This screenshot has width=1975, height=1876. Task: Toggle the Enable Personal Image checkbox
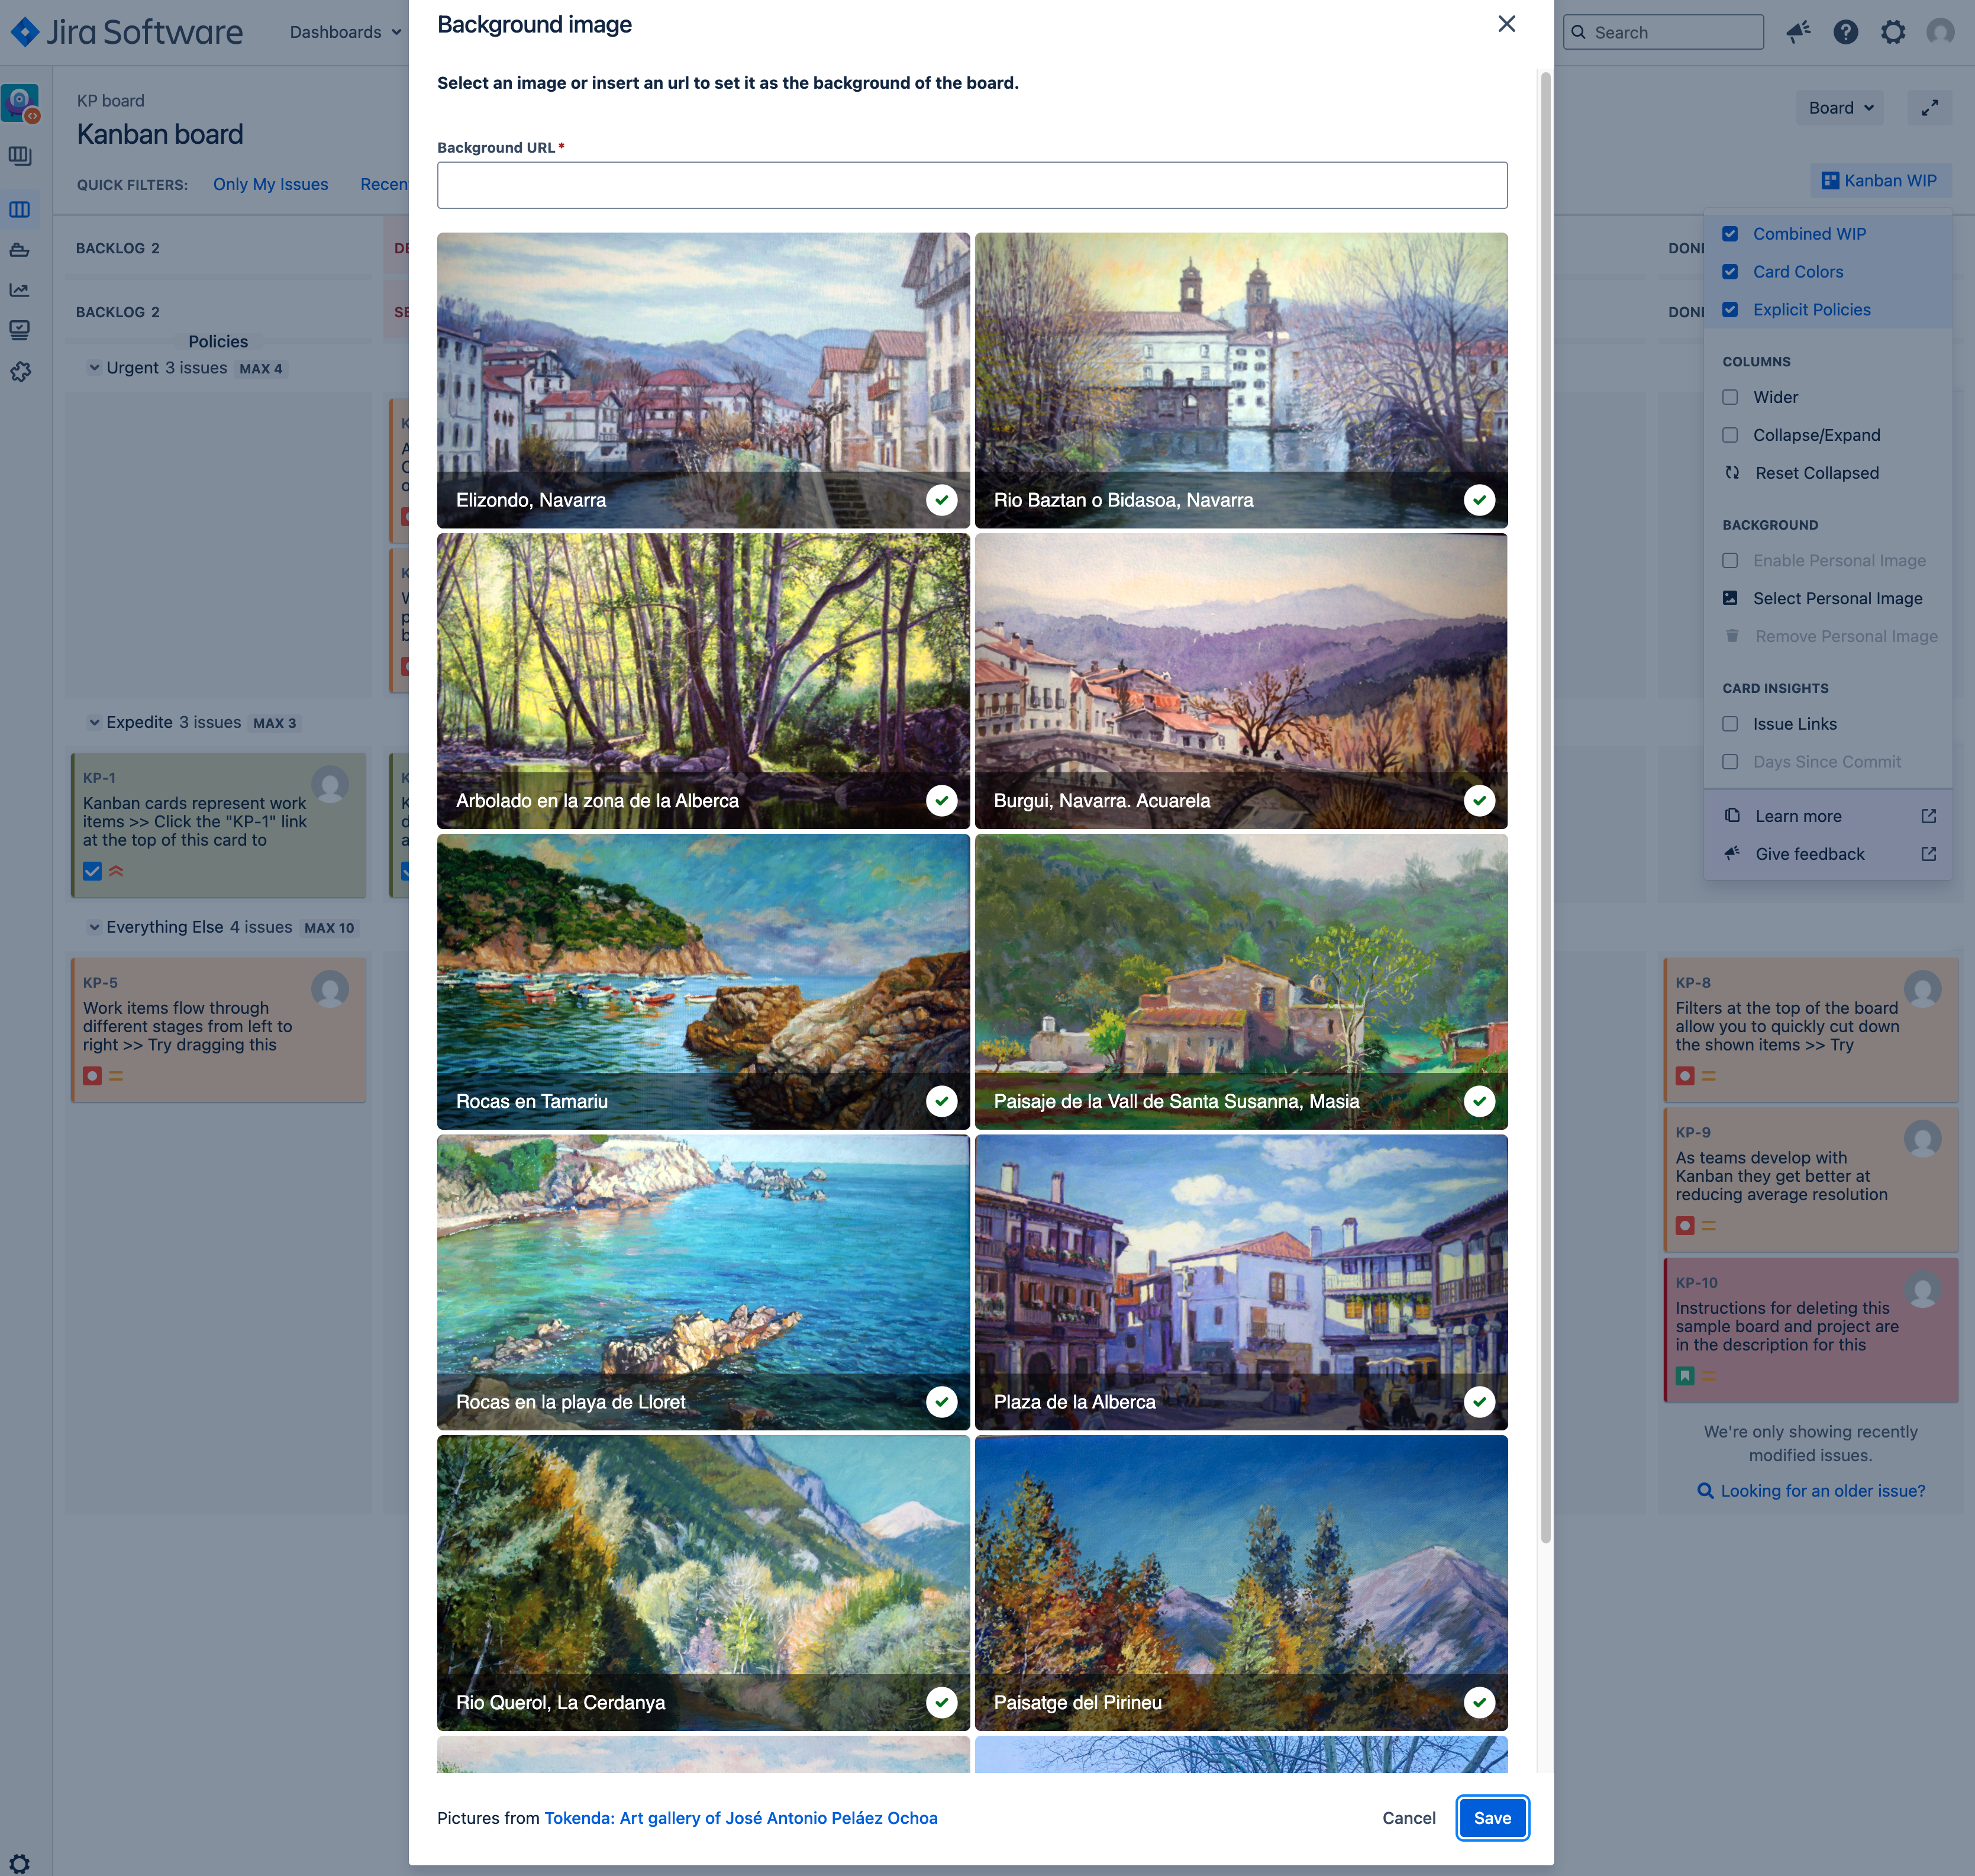[x=1730, y=561]
